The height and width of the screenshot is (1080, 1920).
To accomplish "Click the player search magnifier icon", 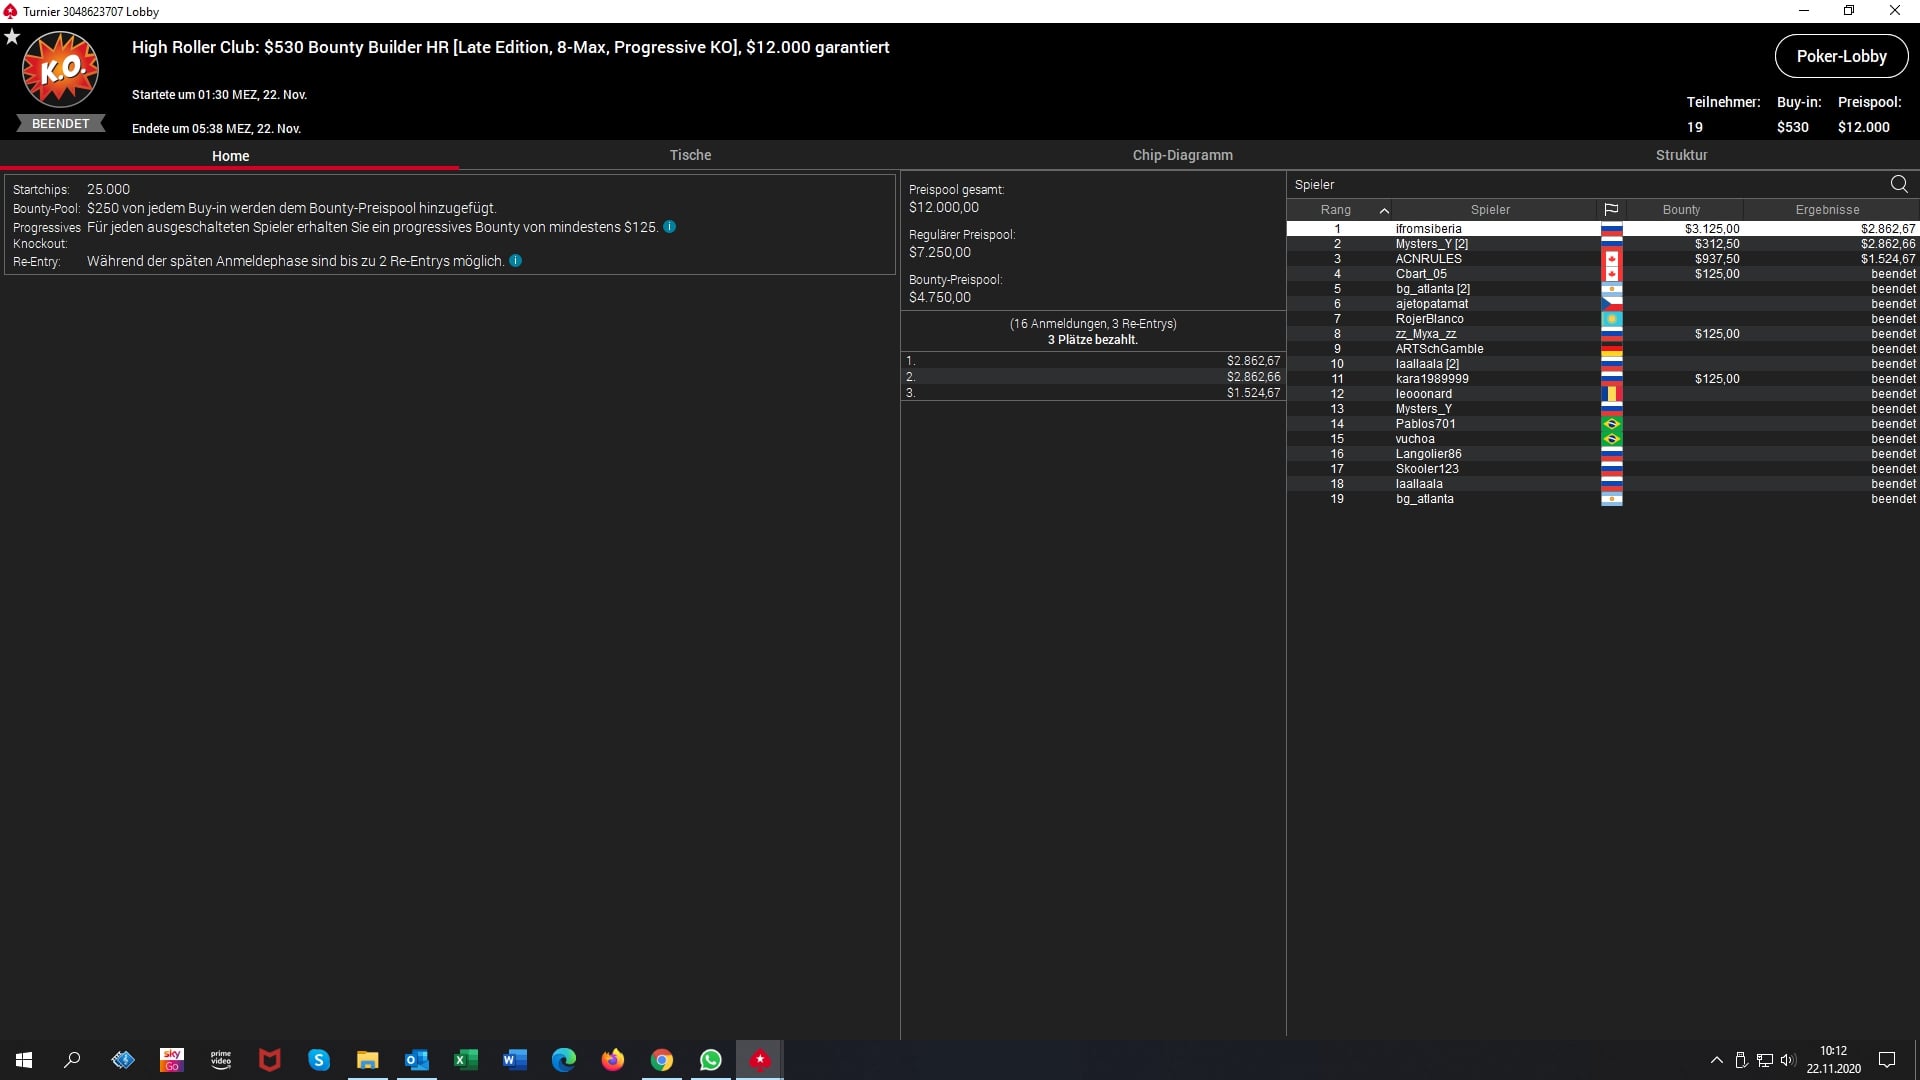I will pyautogui.click(x=1899, y=184).
